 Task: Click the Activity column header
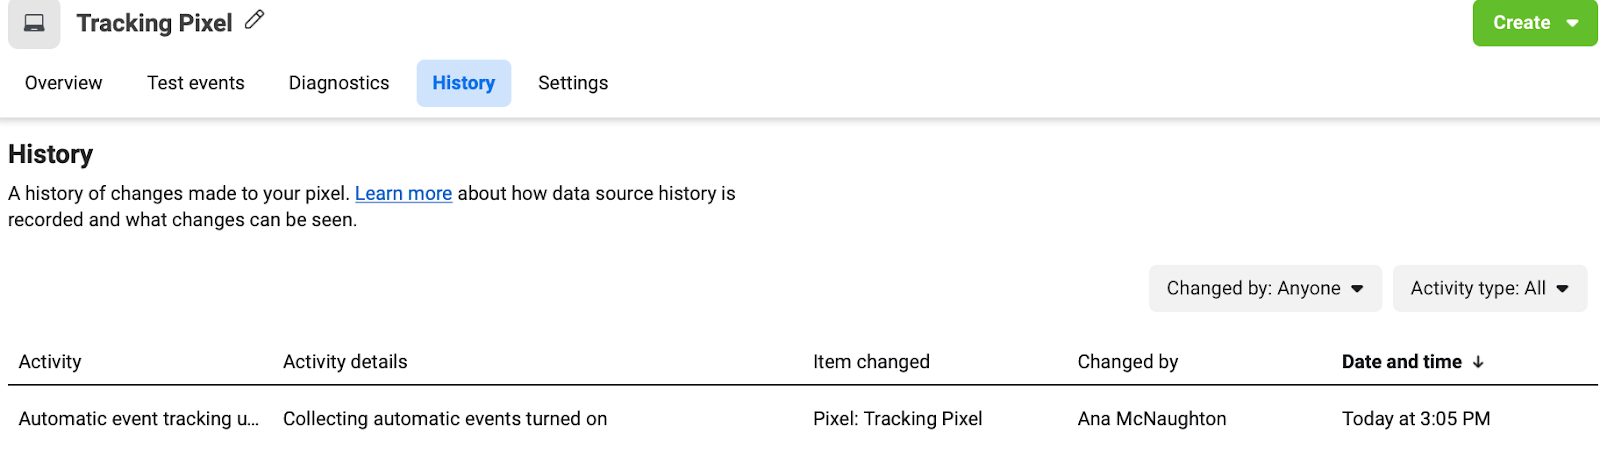[50, 362]
